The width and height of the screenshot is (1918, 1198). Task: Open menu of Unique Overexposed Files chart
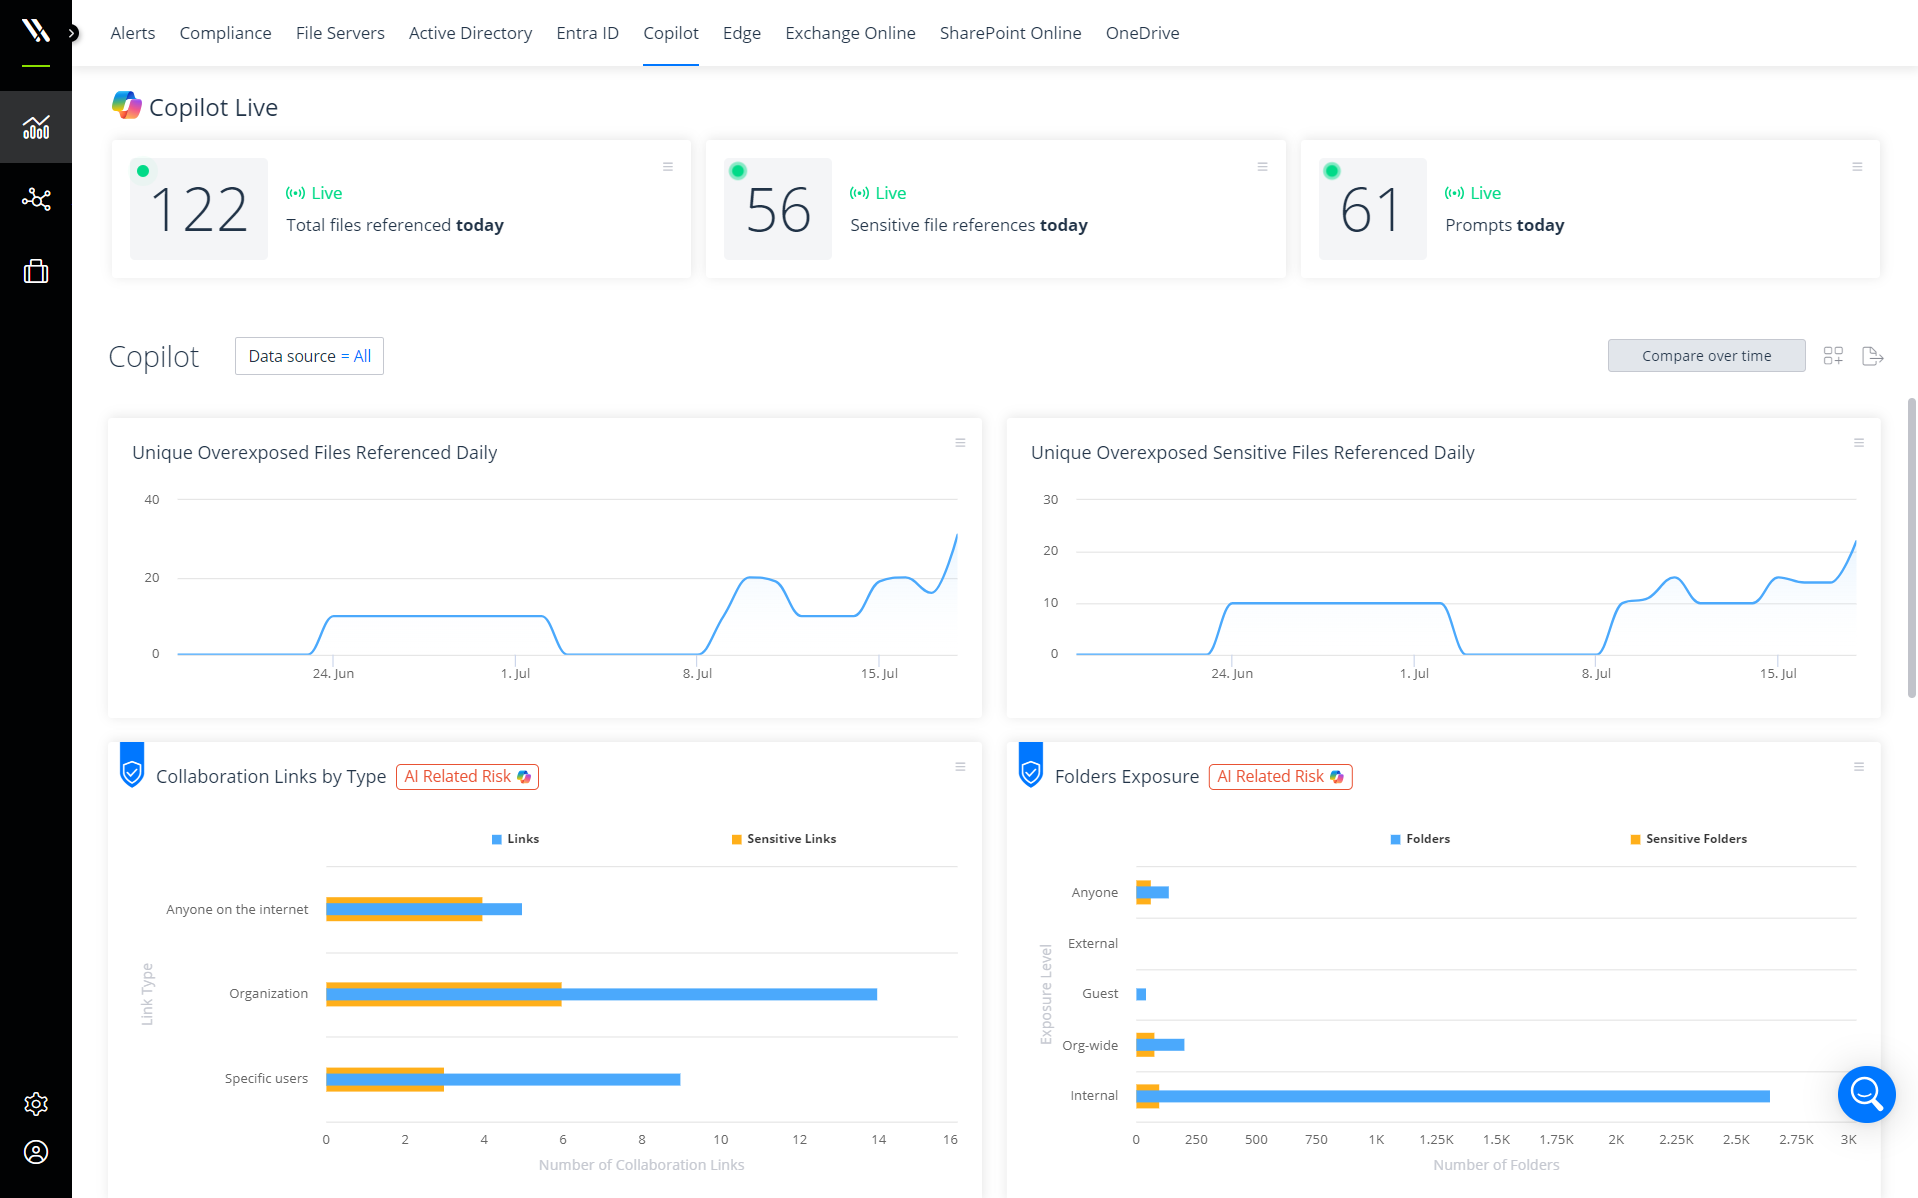click(960, 443)
